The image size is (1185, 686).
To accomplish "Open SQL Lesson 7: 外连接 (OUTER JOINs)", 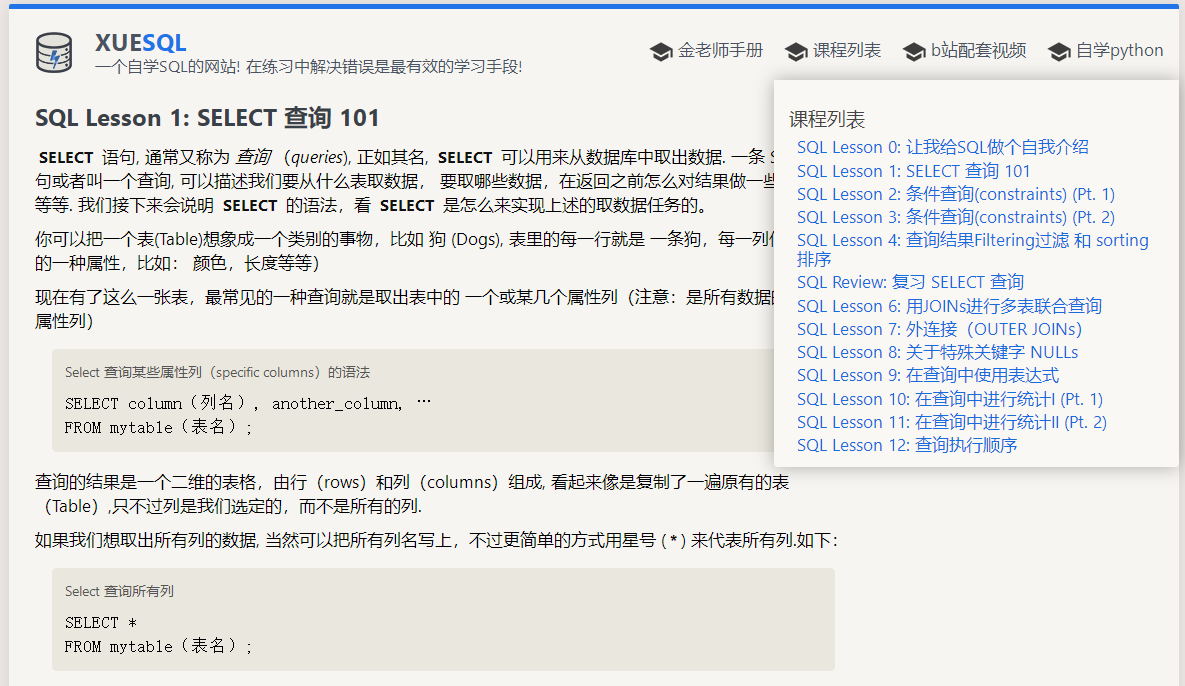I will click(x=939, y=329).
